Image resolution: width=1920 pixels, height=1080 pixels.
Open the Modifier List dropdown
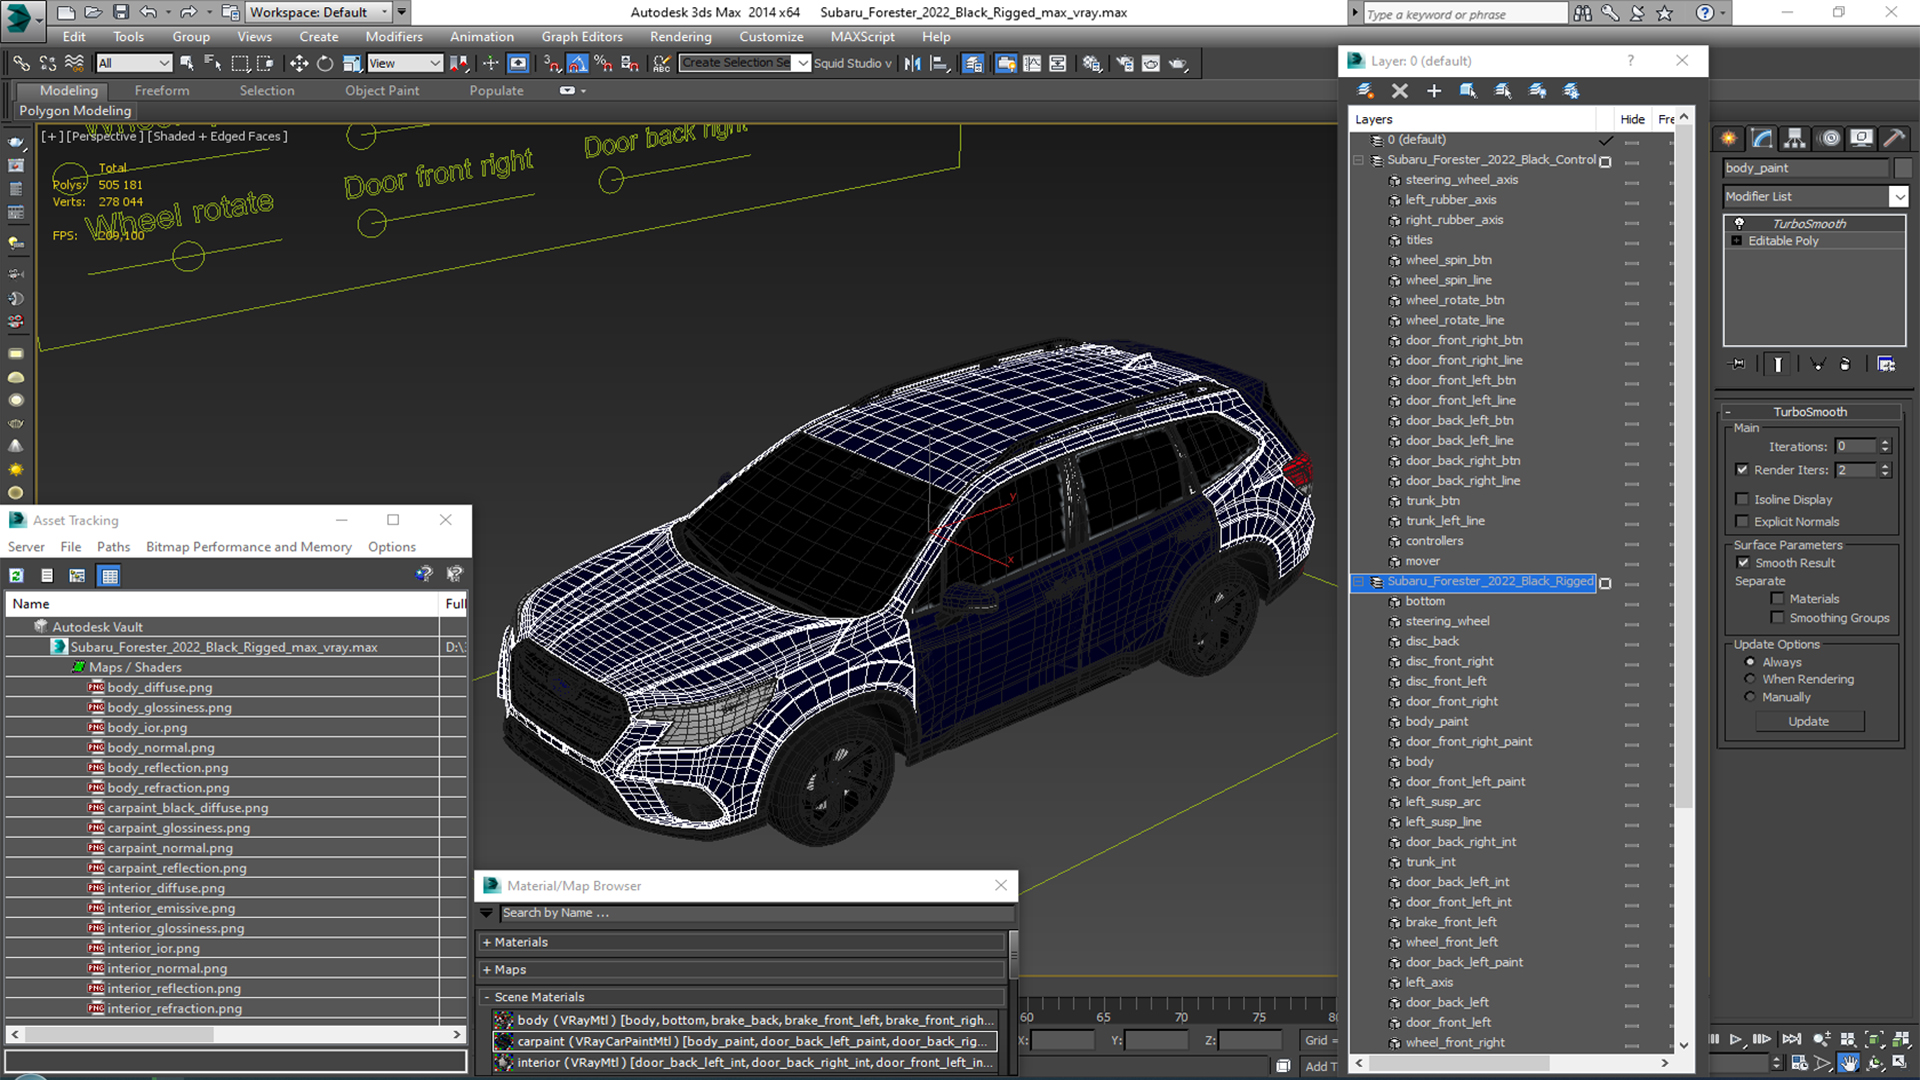tap(1899, 197)
